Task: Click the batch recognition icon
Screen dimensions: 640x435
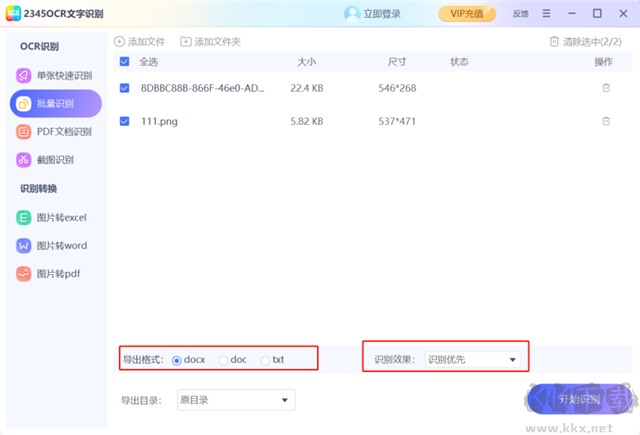Action: click(24, 104)
